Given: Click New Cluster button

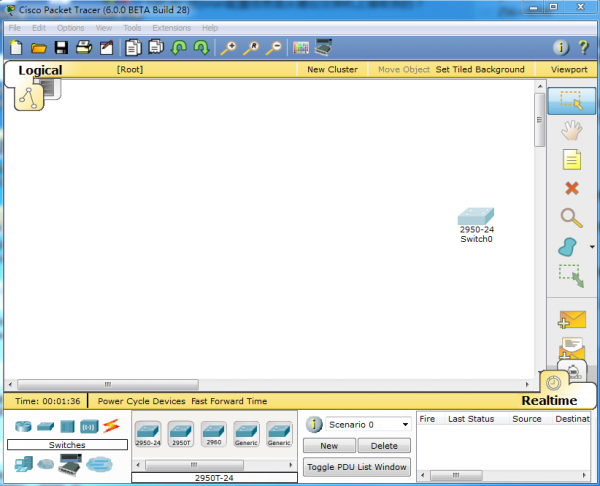Looking at the screenshot, I should tap(333, 69).
